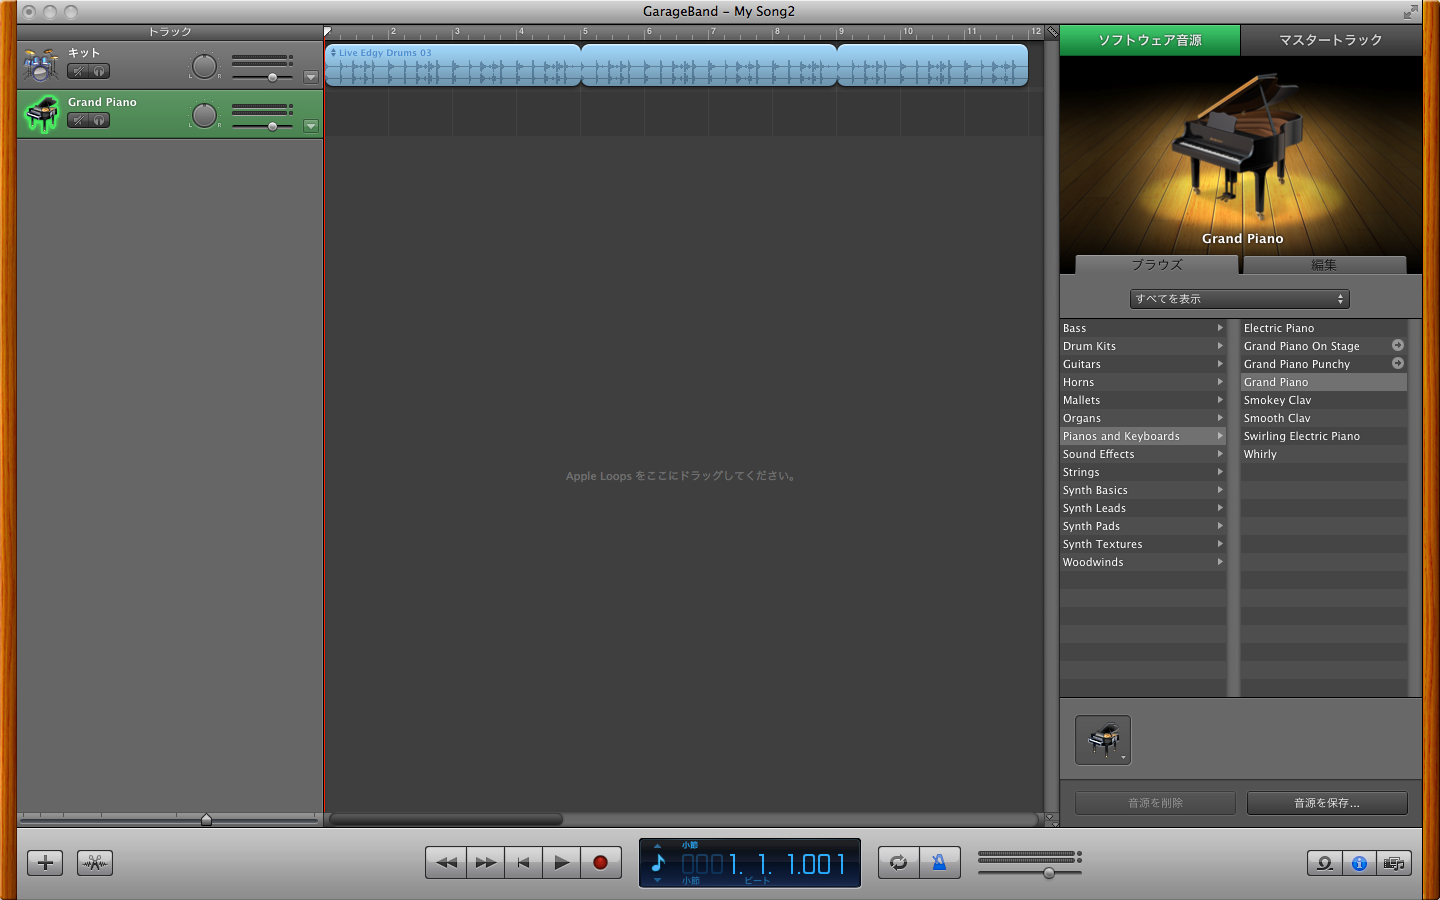
Task: Expand the Organs category
Action: coord(1143,418)
